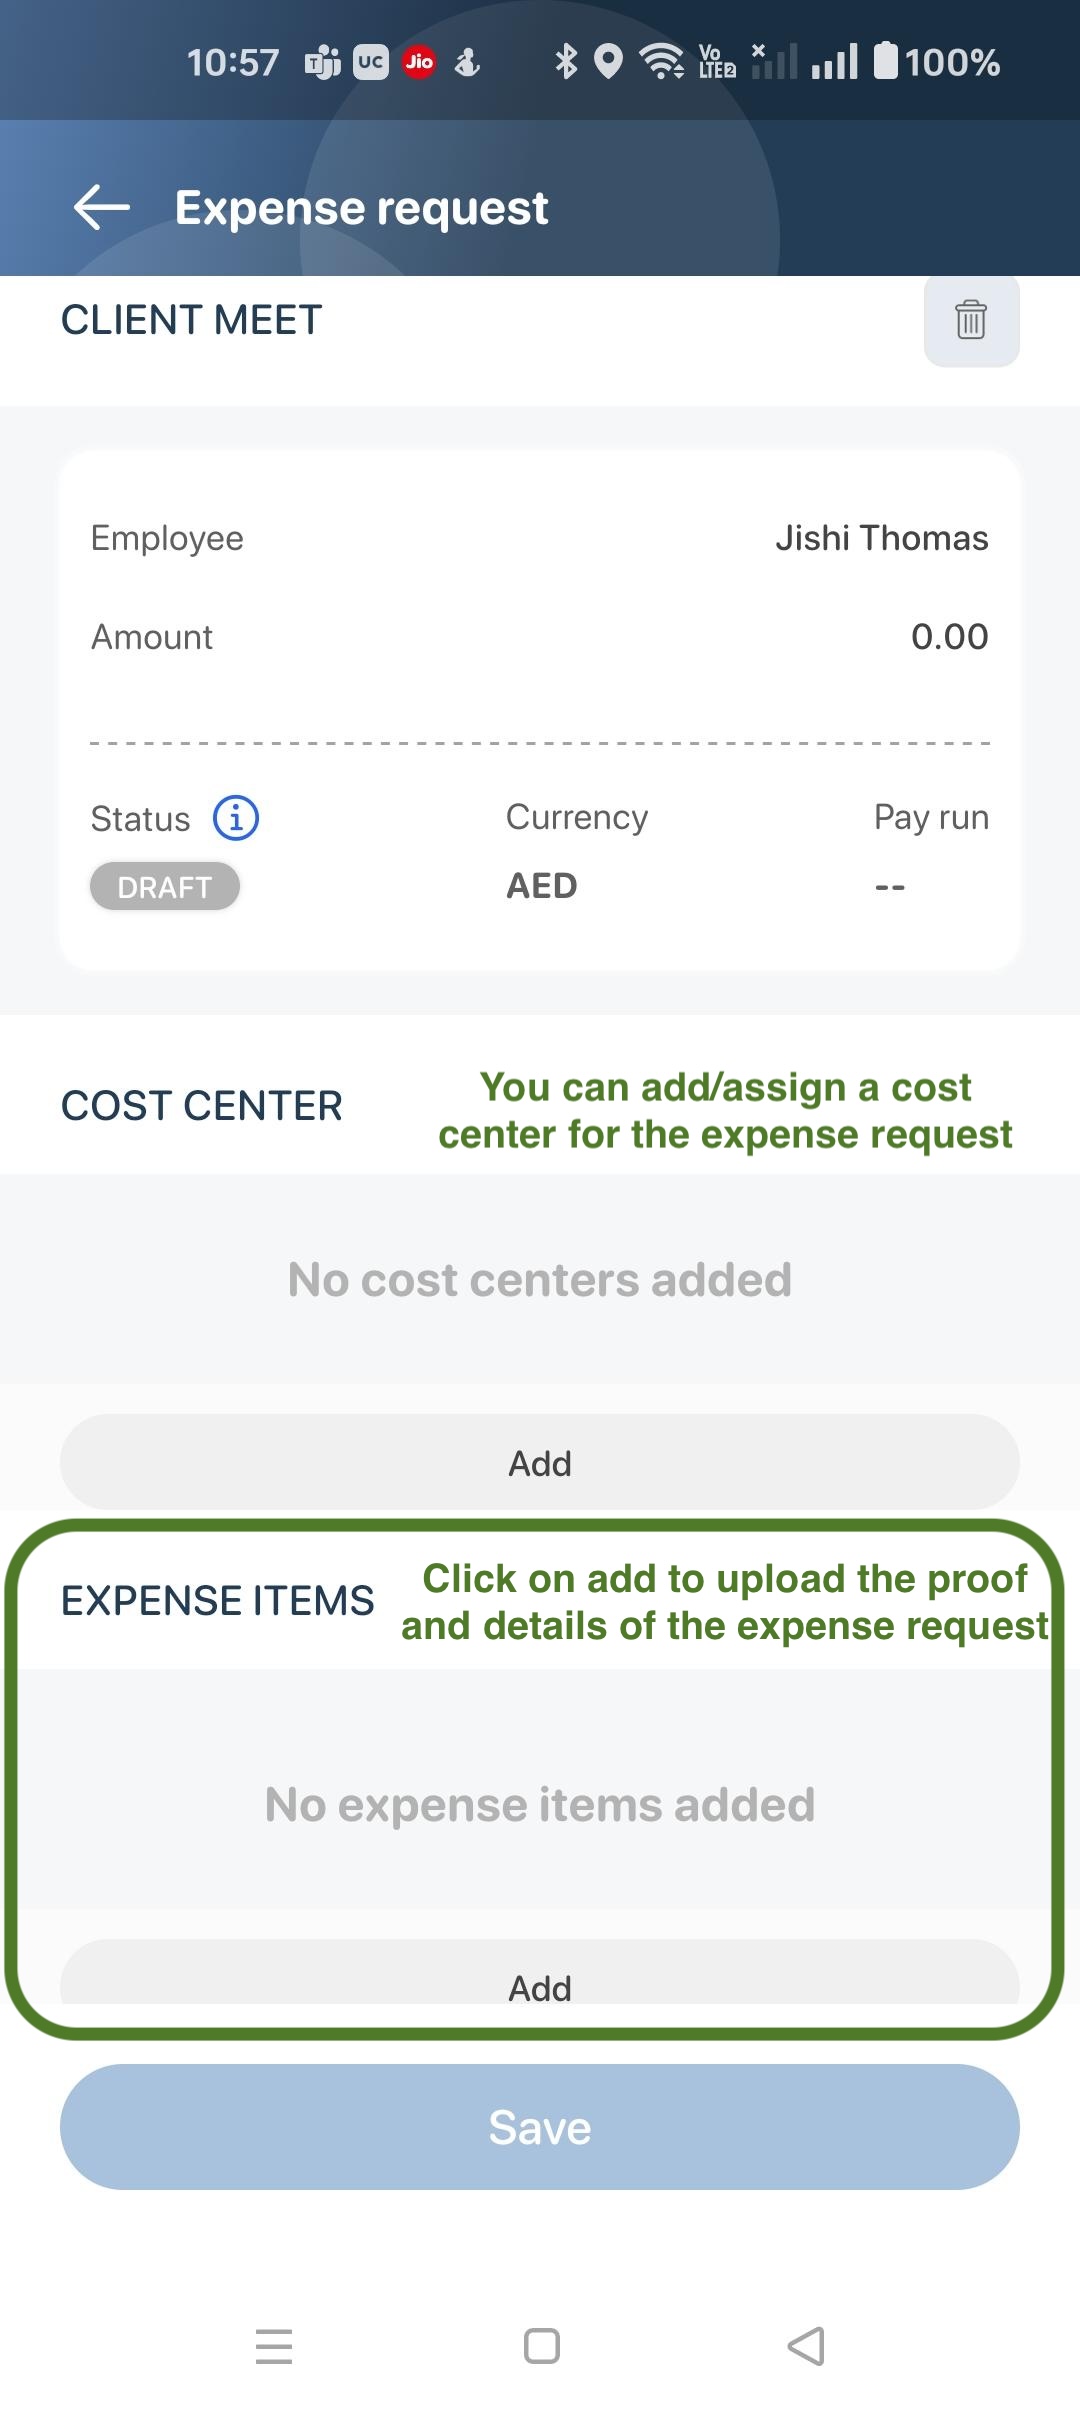Image resolution: width=1080 pixels, height=2412 pixels.
Task: Tap the Teams notification icon
Action: [322, 63]
